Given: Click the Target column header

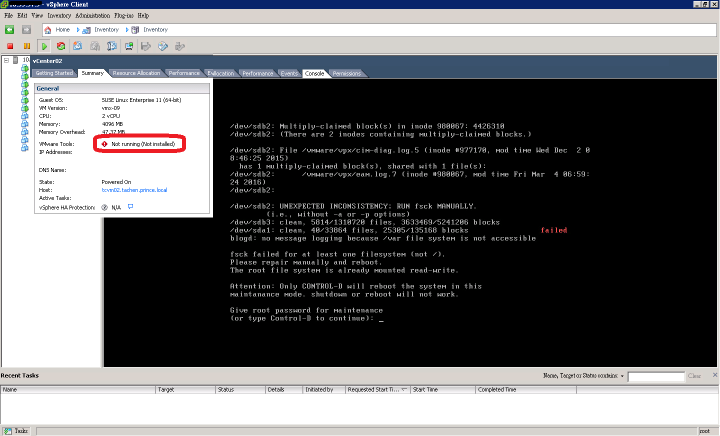Looking at the screenshot, I should click(186, 390).
